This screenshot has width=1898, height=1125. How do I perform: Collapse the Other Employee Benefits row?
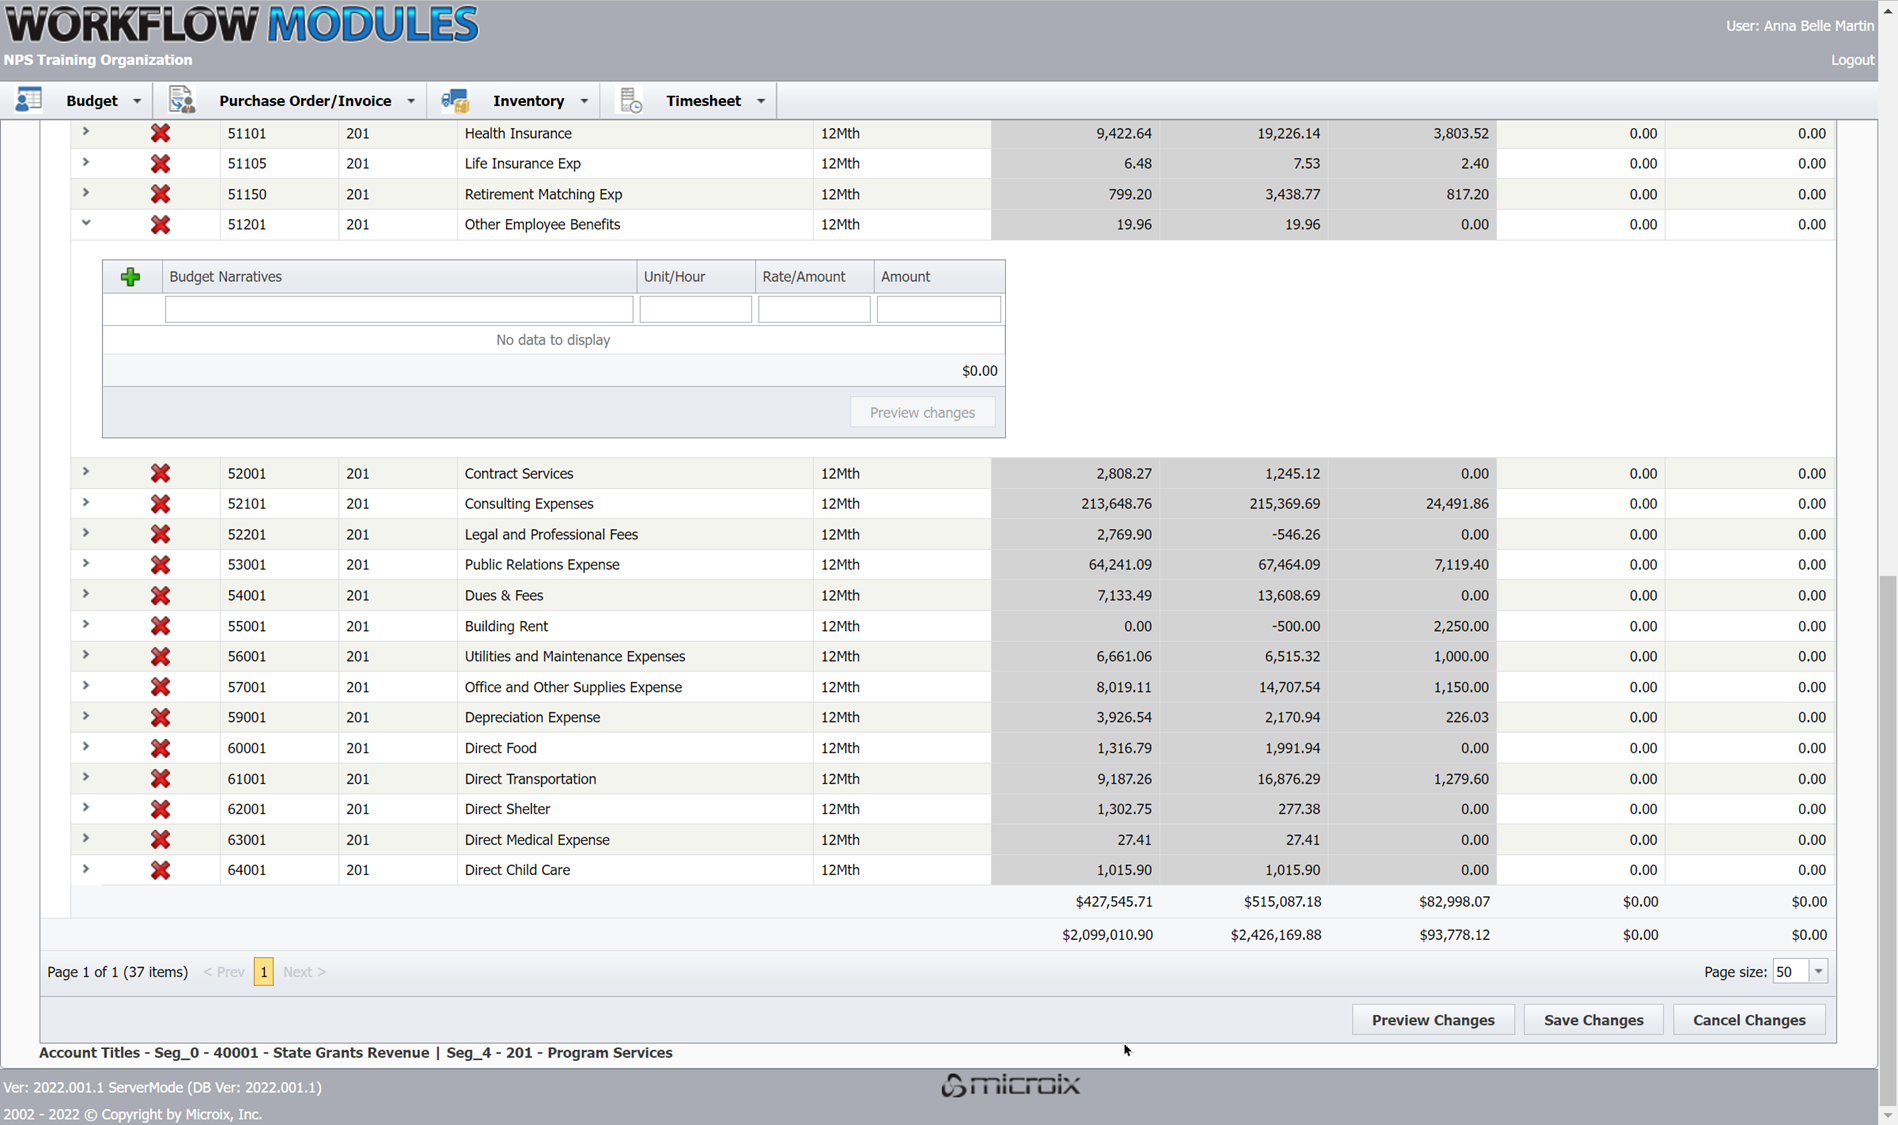(x=86, y=223)
